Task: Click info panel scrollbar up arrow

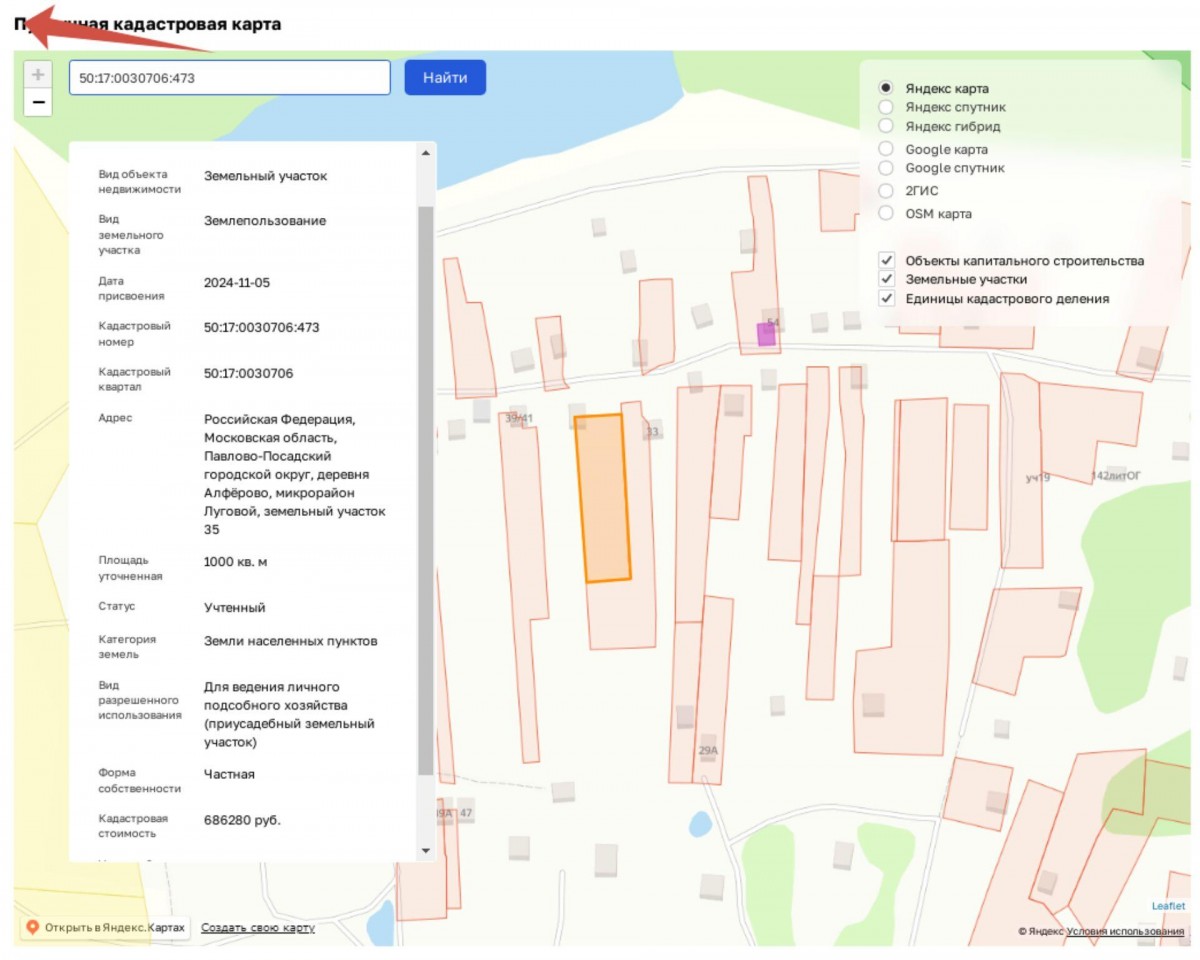Action: (426, 152)
